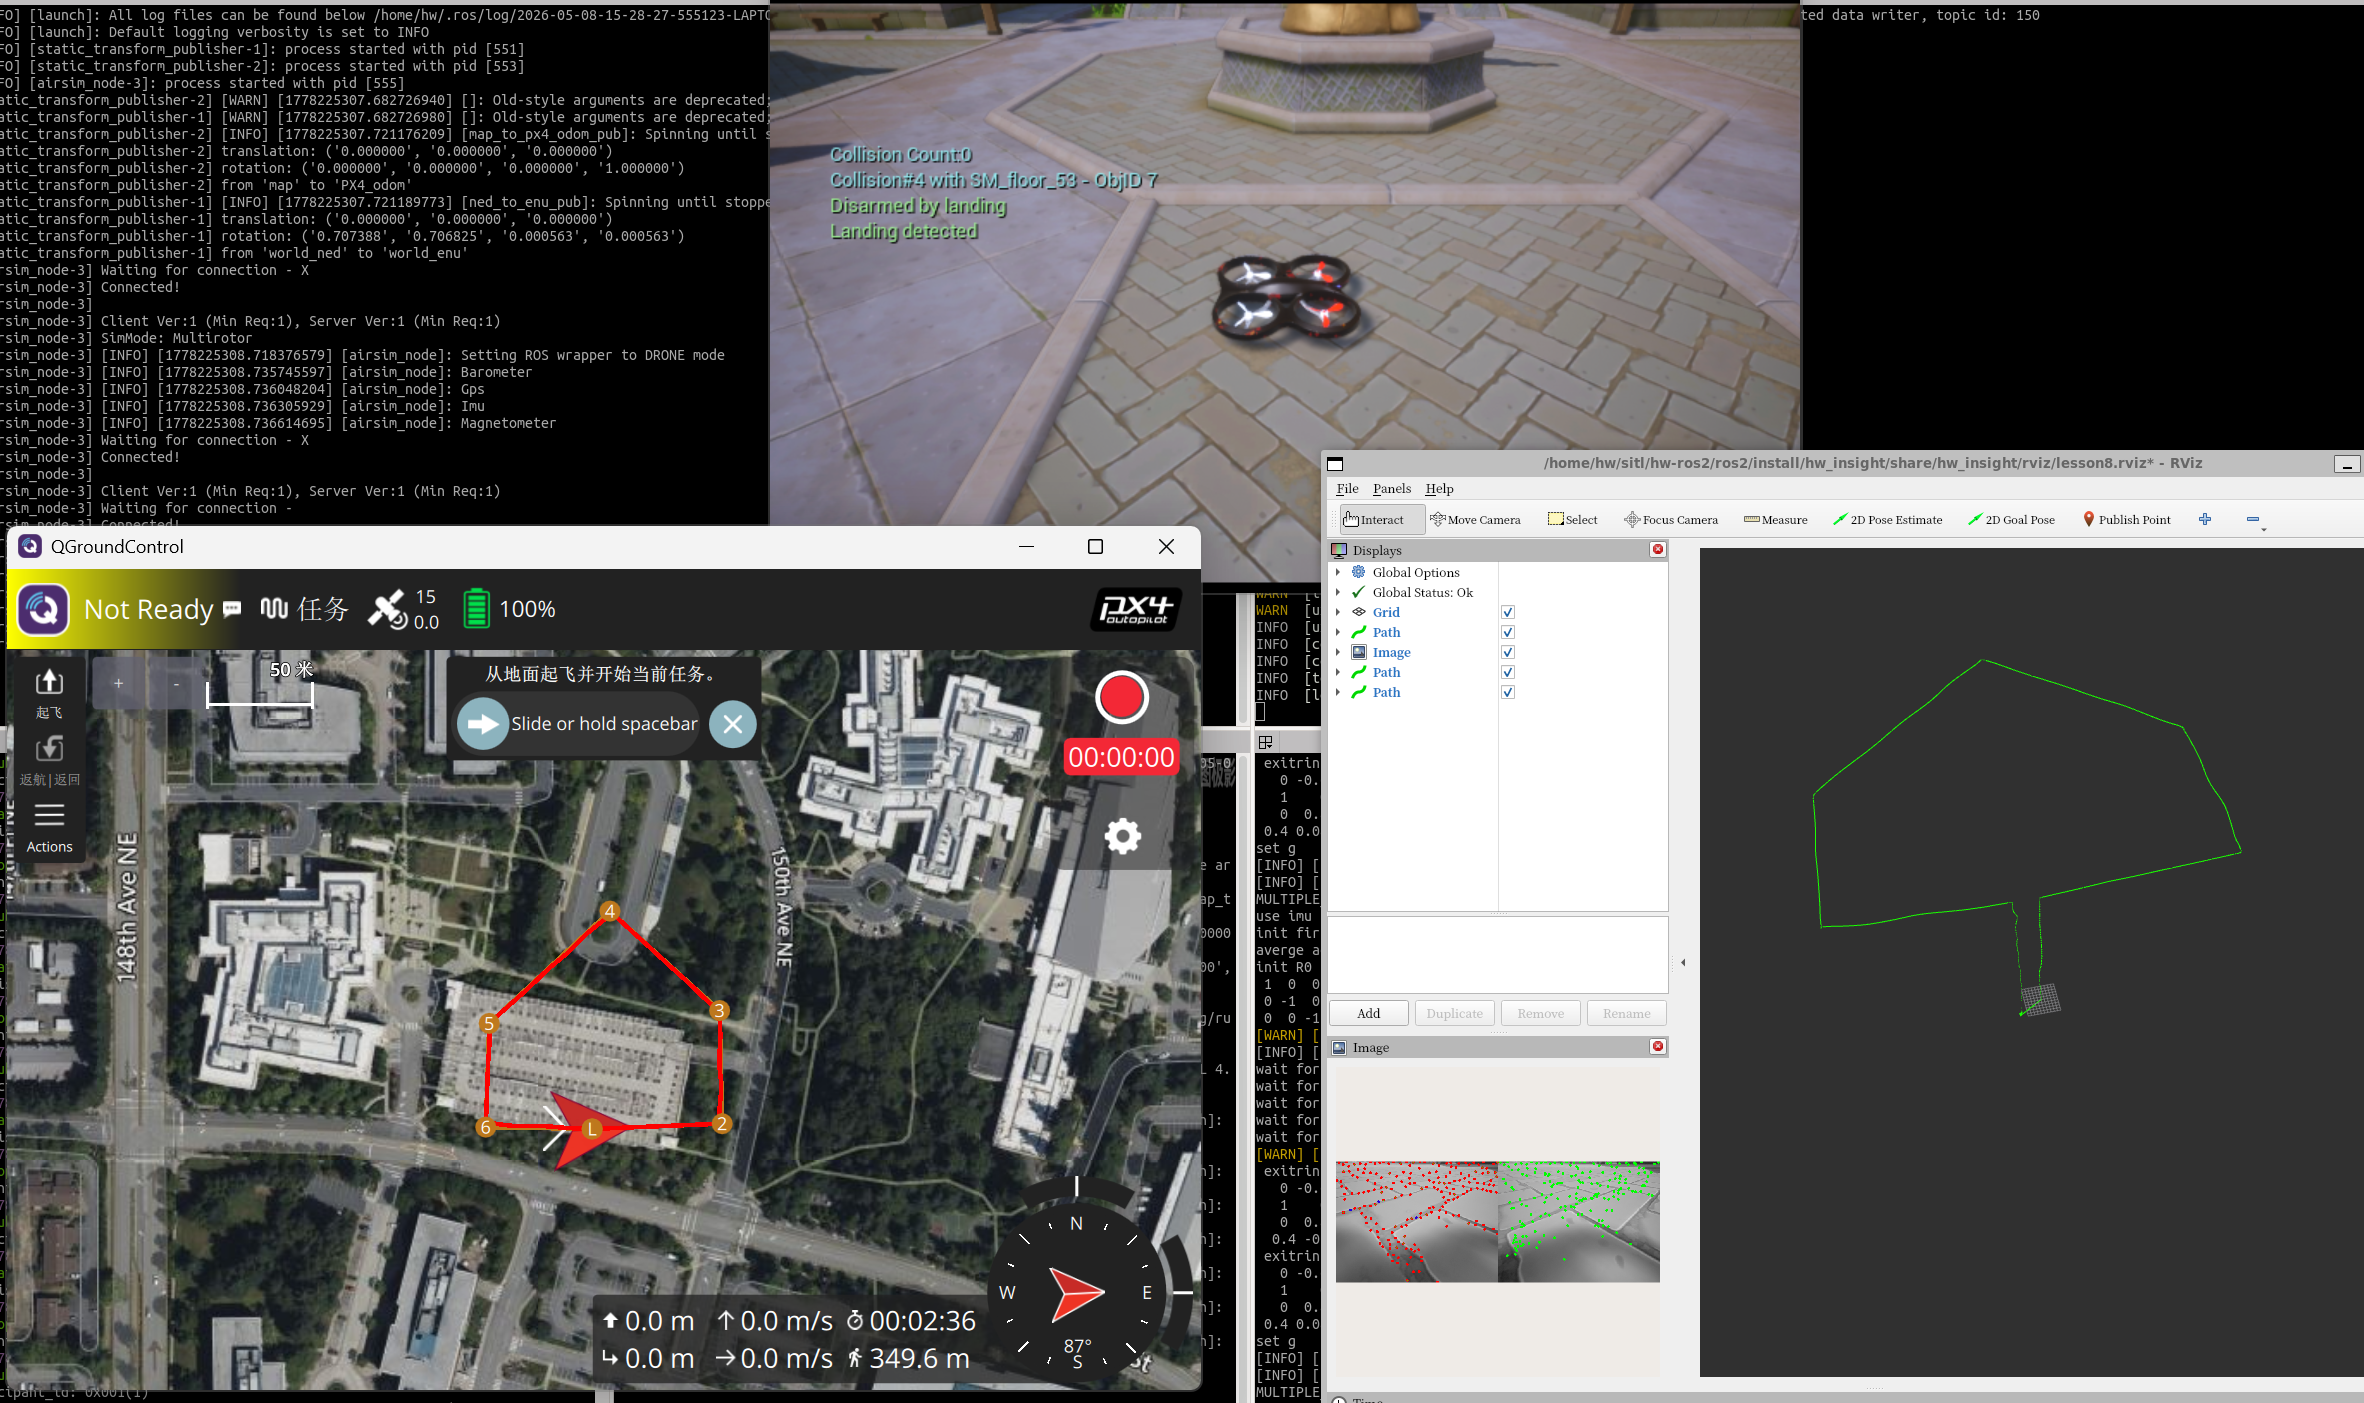Open the QGroundControl application menu icon
The height and width of the screenshot is (1403, 2364).
43,609
